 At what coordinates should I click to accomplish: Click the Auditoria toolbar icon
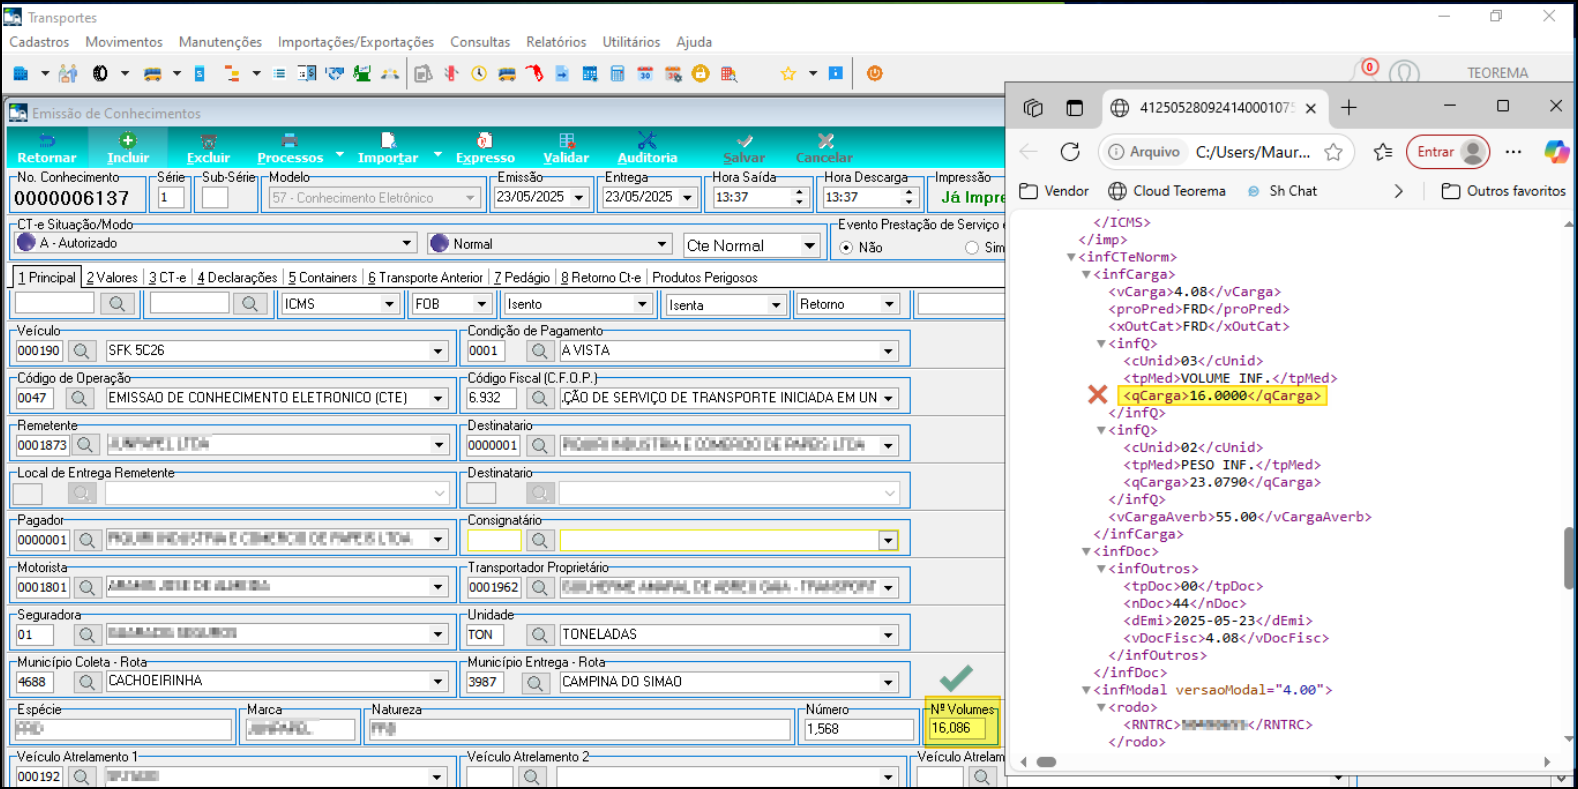[647, 141]
